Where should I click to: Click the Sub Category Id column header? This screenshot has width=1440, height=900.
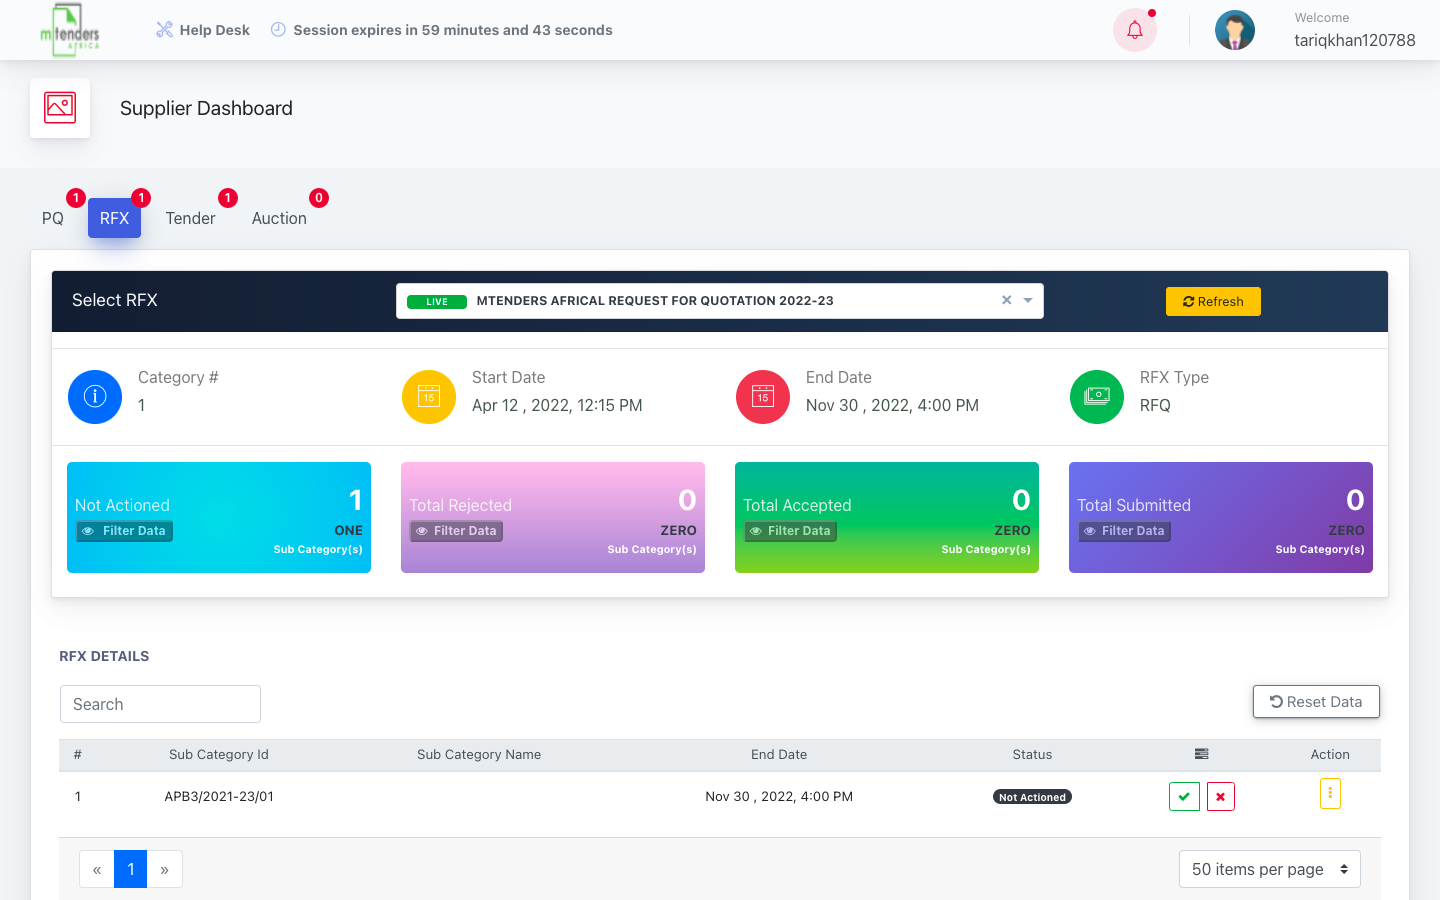[219, 755]
